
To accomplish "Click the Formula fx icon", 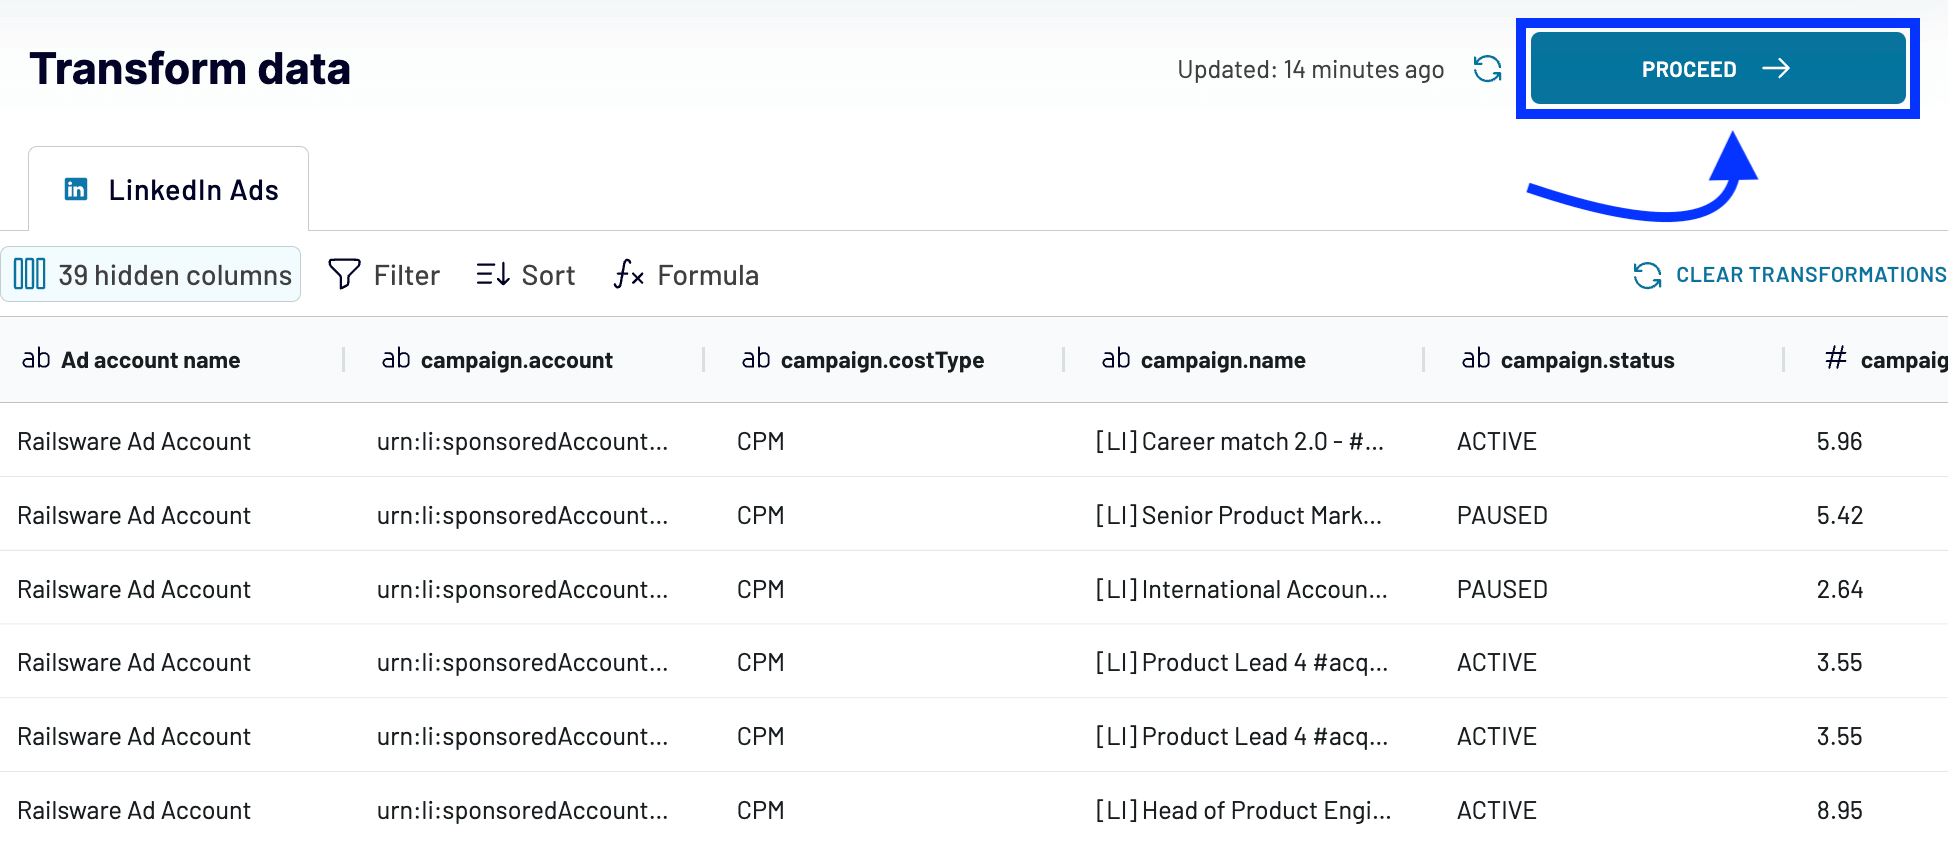I will [x=629, y=274].
